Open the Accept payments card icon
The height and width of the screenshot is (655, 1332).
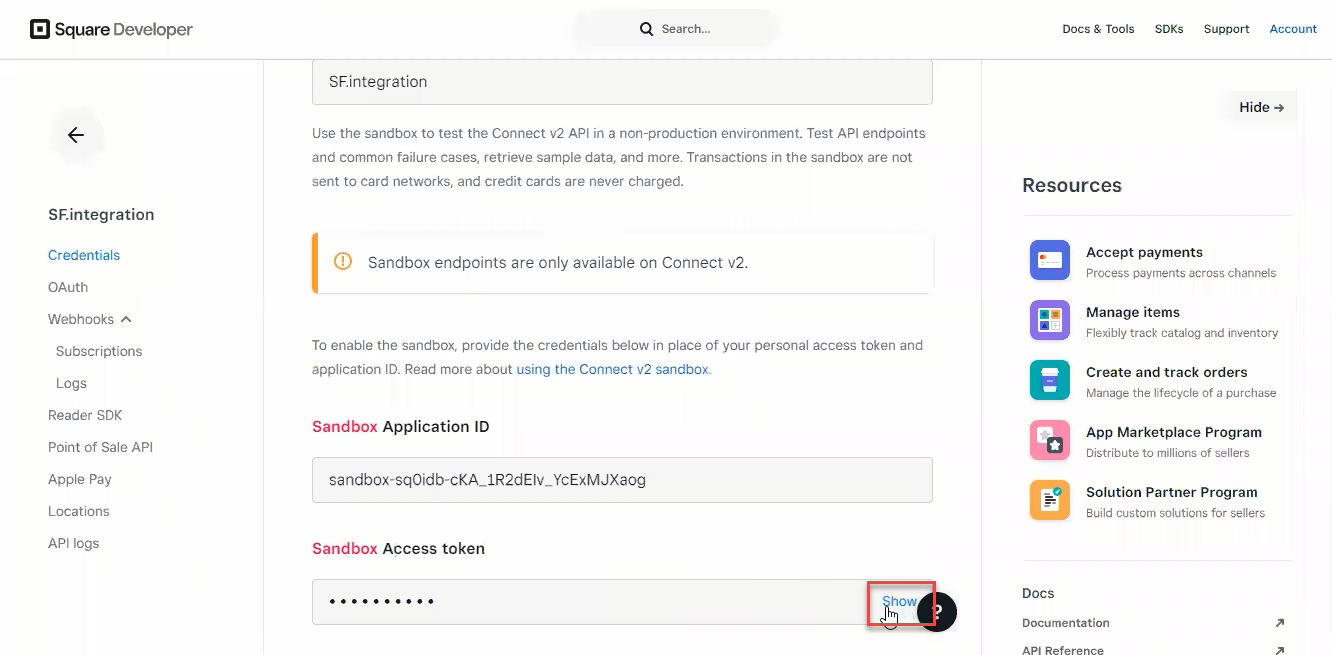(1050, 260)
